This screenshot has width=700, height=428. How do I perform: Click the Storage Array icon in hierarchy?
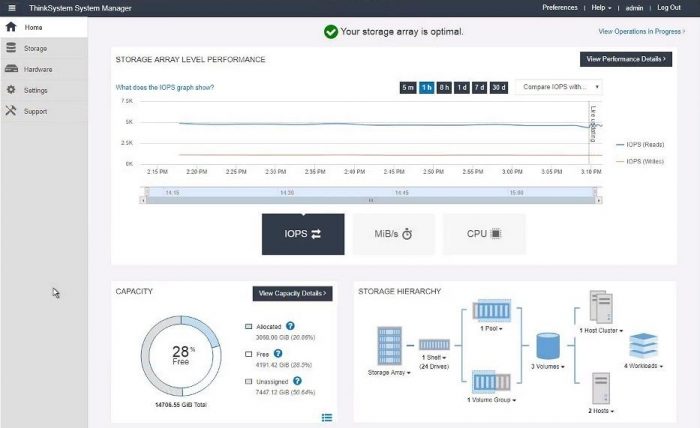387,345
